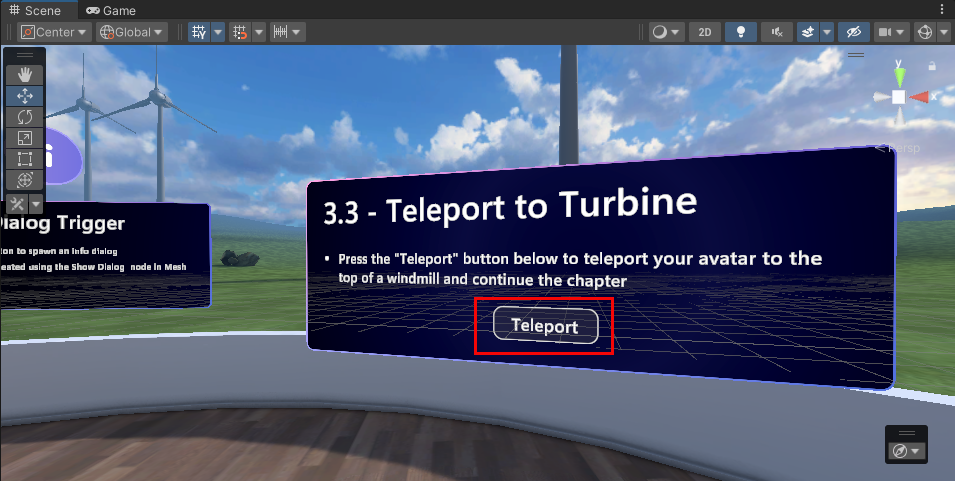This screenshot has height=481, width=955.
Task: Click the red X axis gizmo cone
Action: (x=920, y=97)
